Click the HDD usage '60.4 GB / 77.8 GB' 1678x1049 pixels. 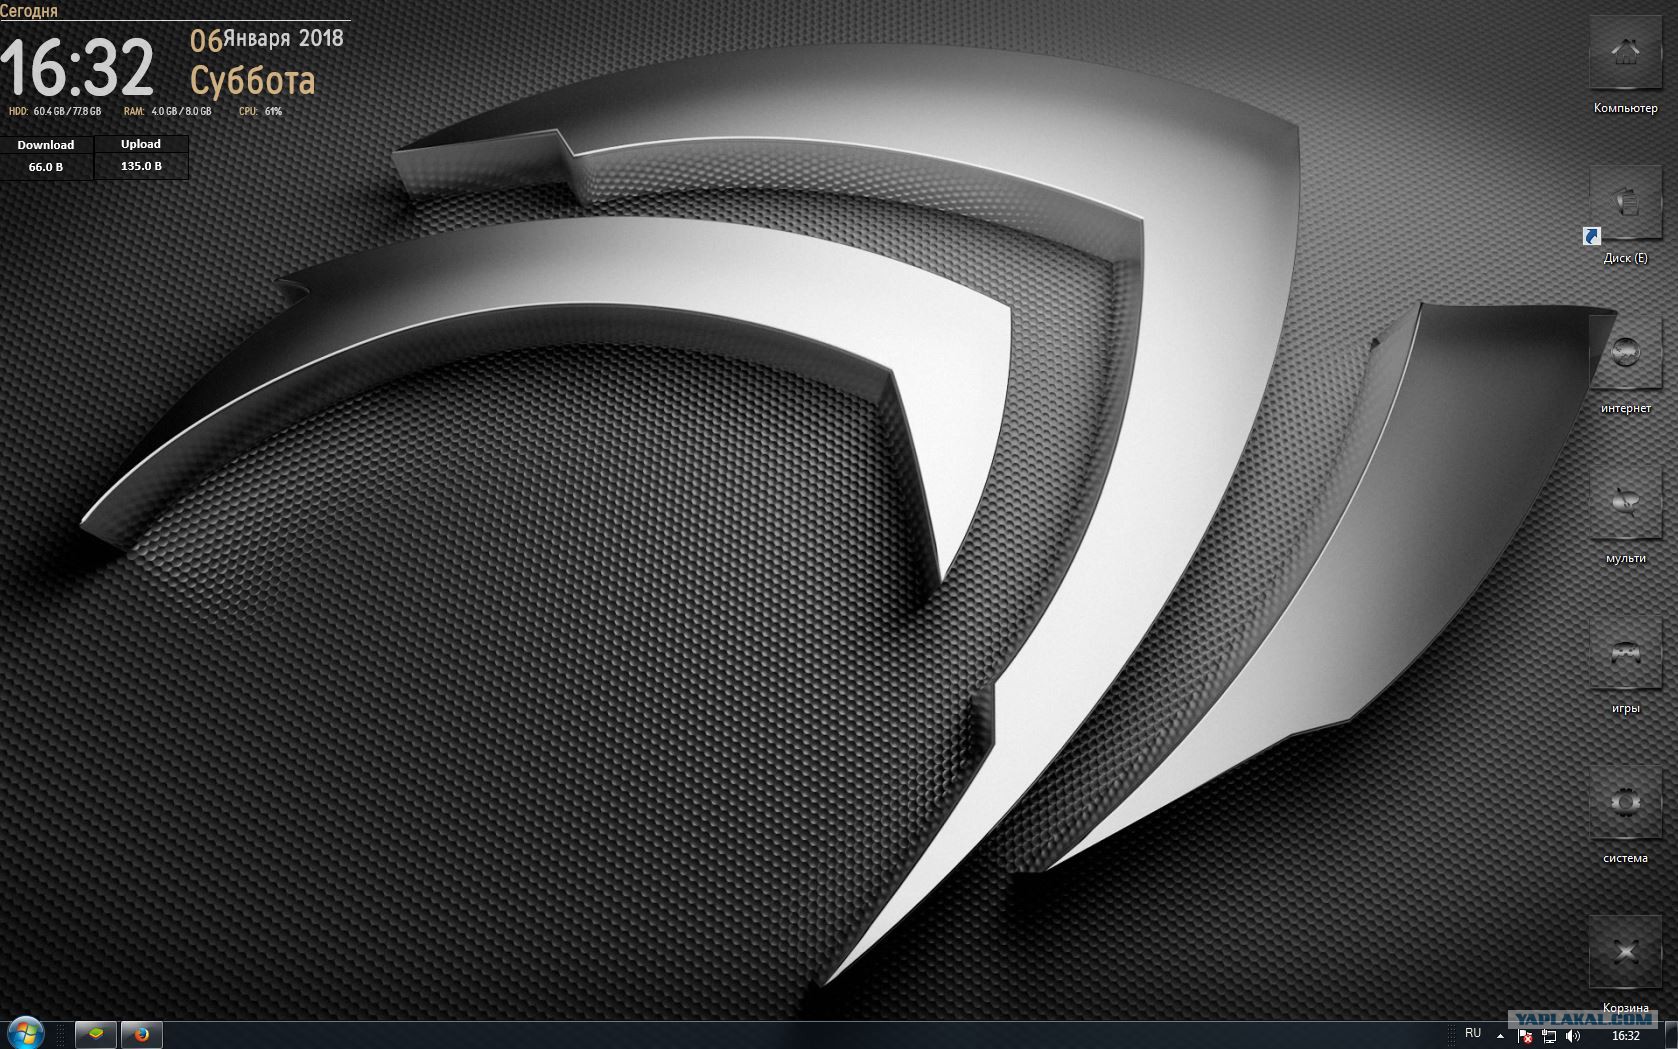67,111
